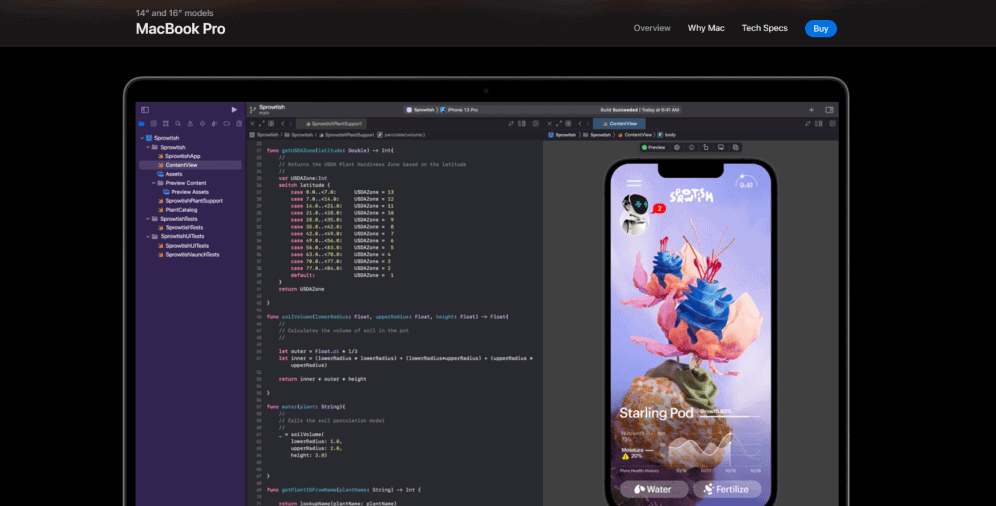Open the symbol navigator icon
Viewport: 996px width, 506px height.
point(166,124)
